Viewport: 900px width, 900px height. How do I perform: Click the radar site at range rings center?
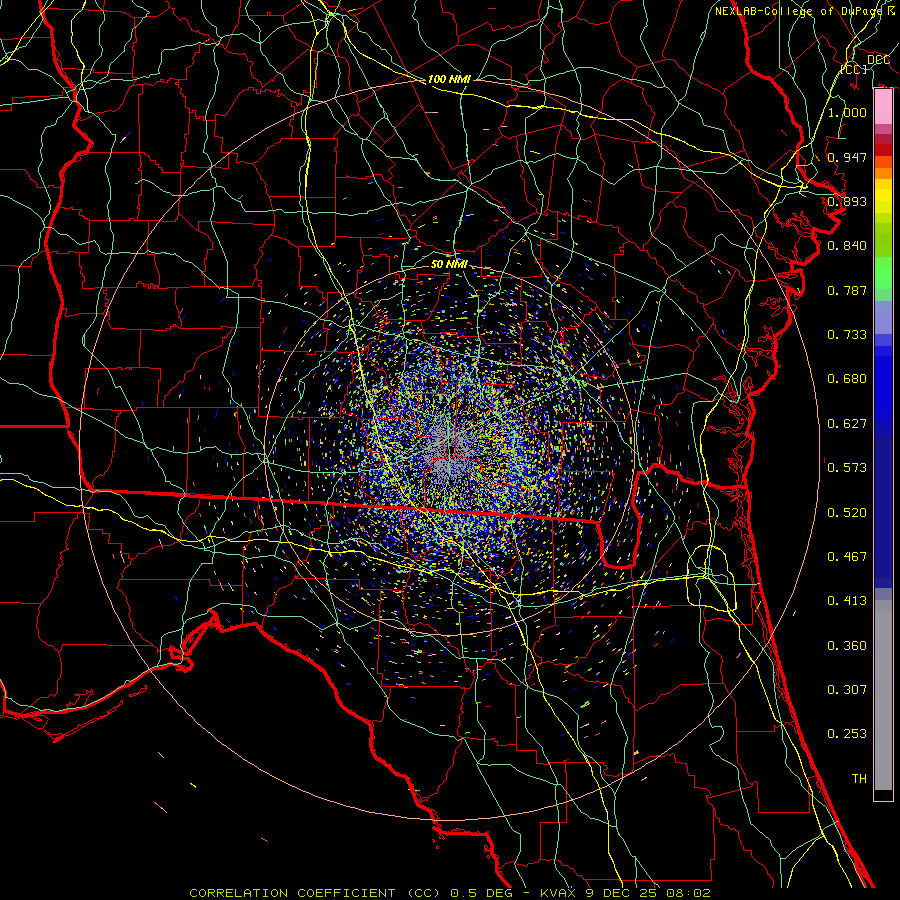pos(449,451)
